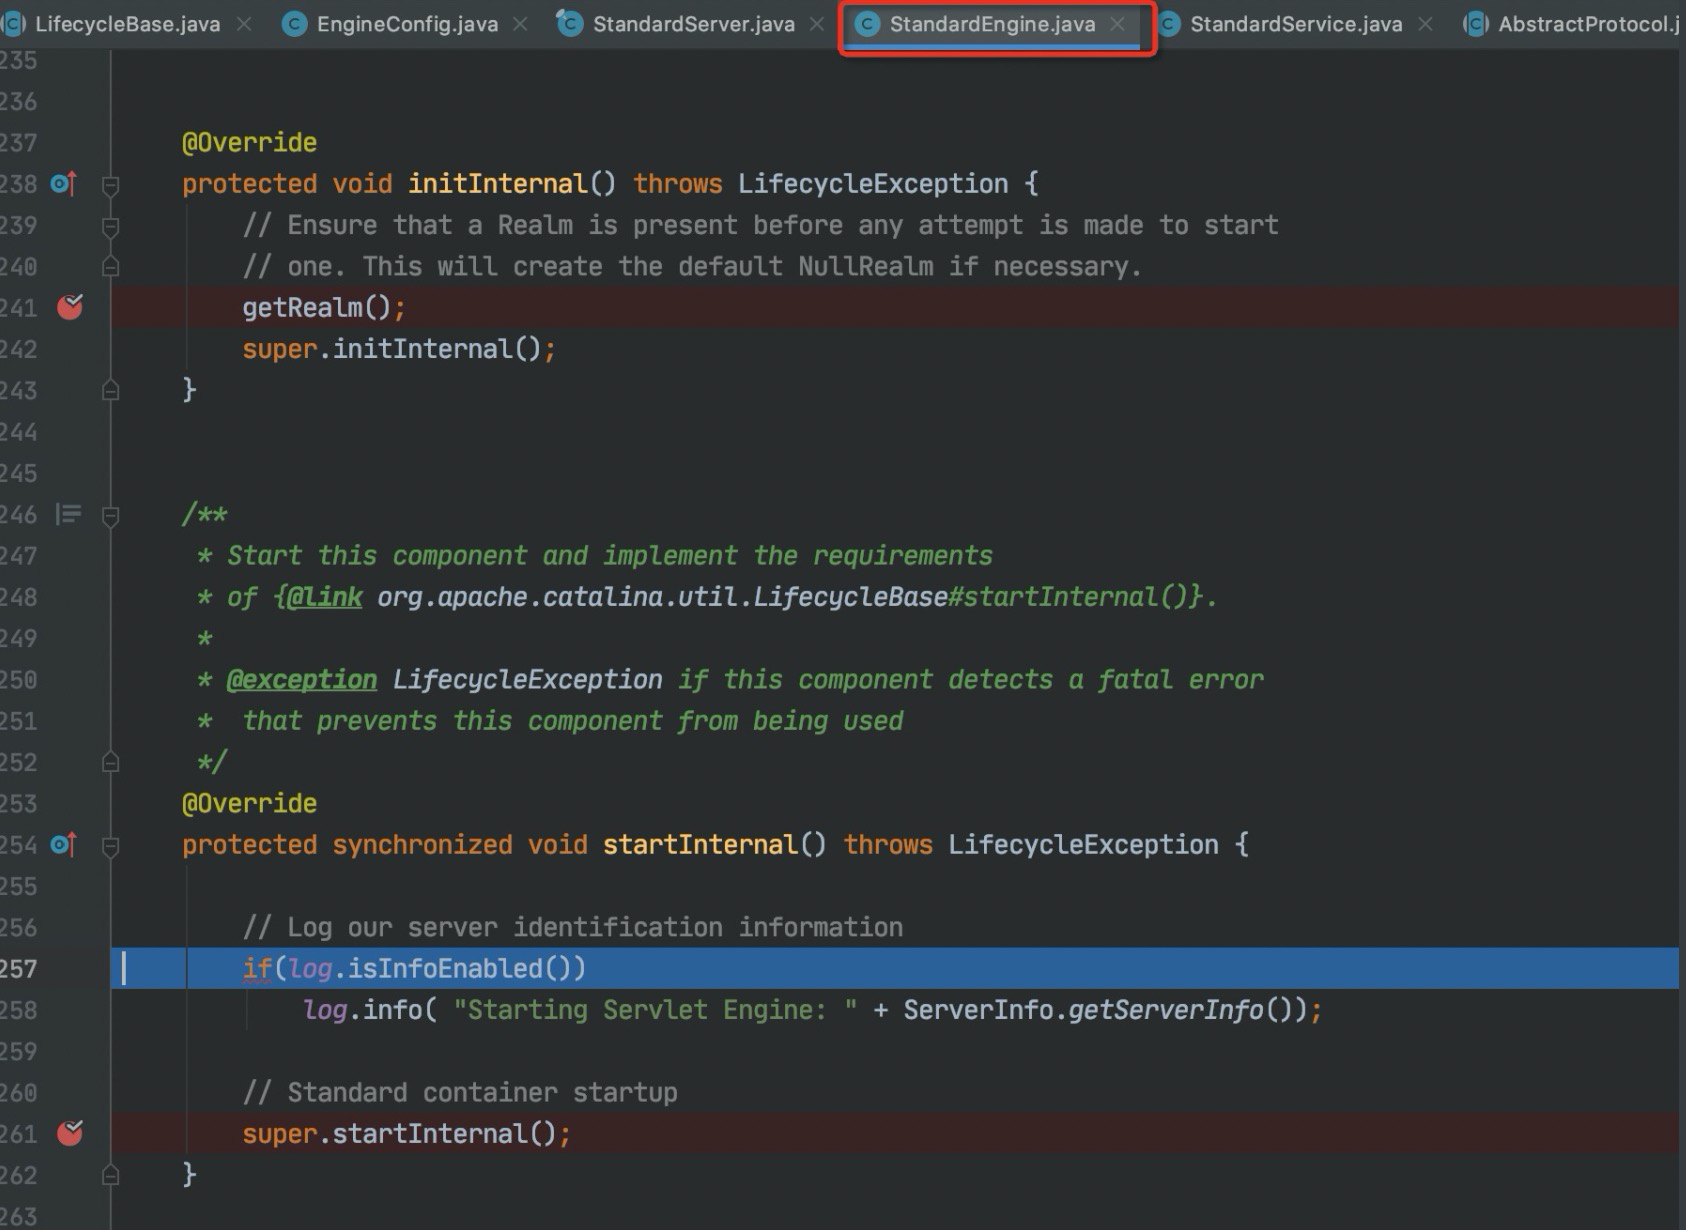Click the Javadoc fold end on line 252
This screenshot has height=1230, width=1686.
(x=111, y=762)
